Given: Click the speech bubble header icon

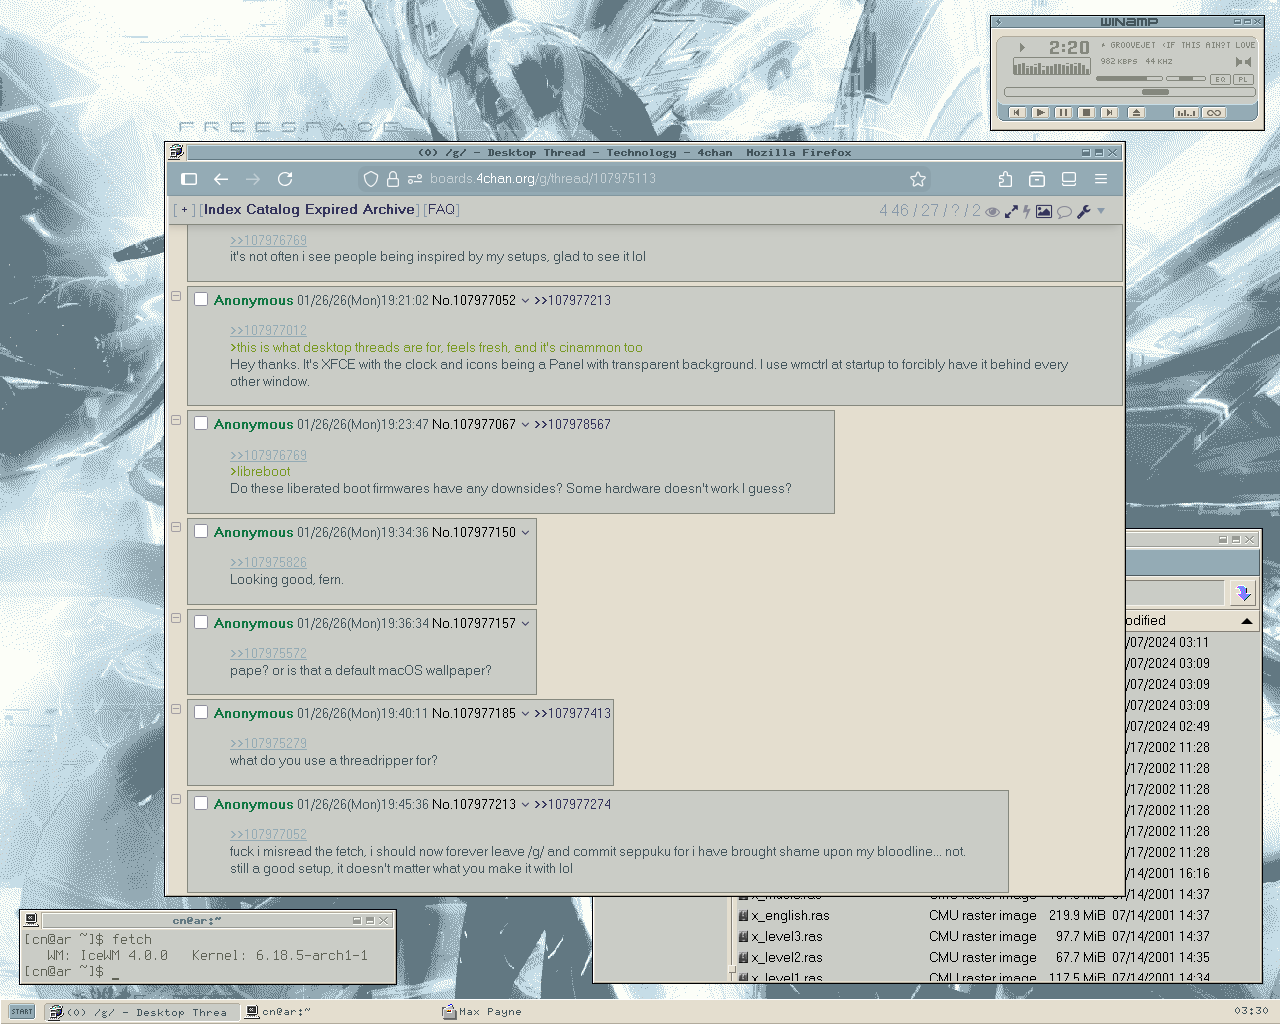Looking at the screenshot, I should coord(1064,211).
